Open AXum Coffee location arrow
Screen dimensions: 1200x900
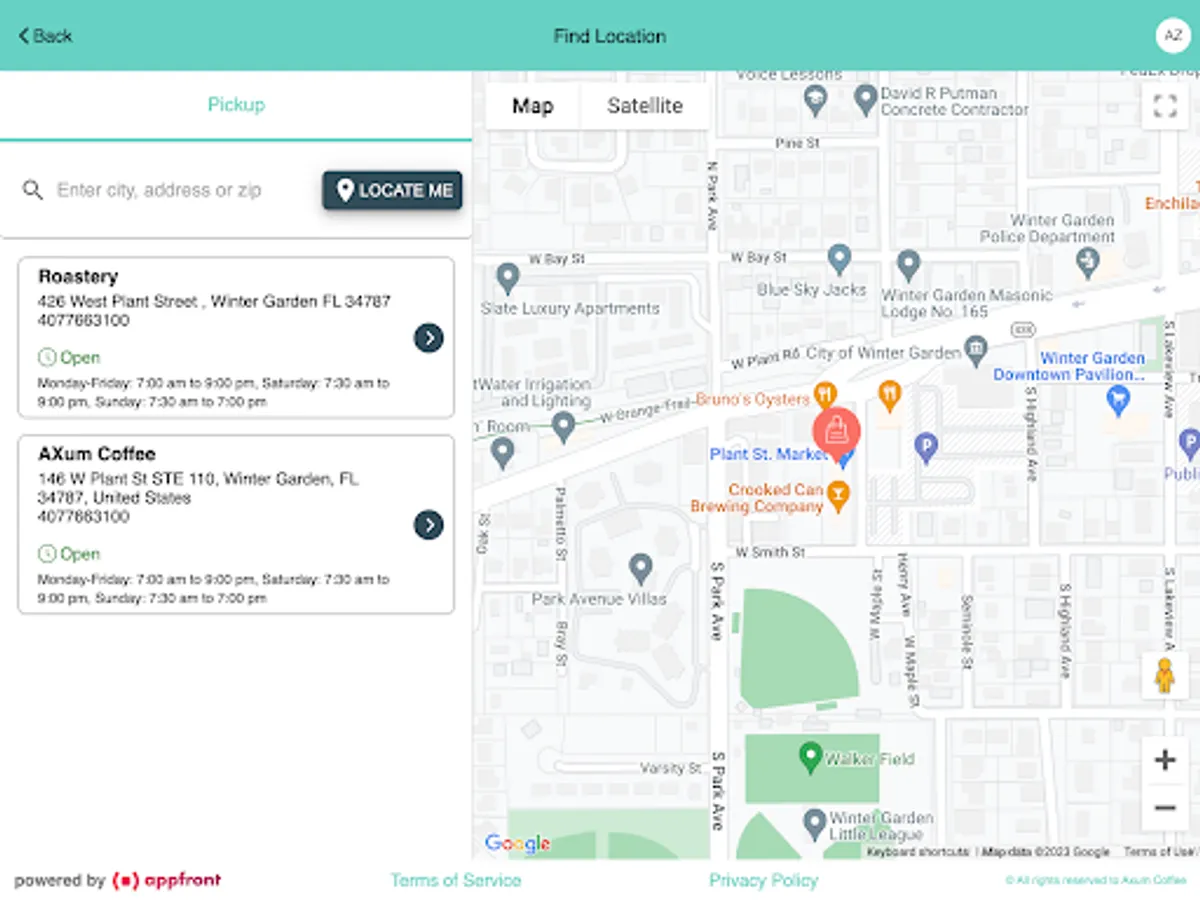point(428,525)
